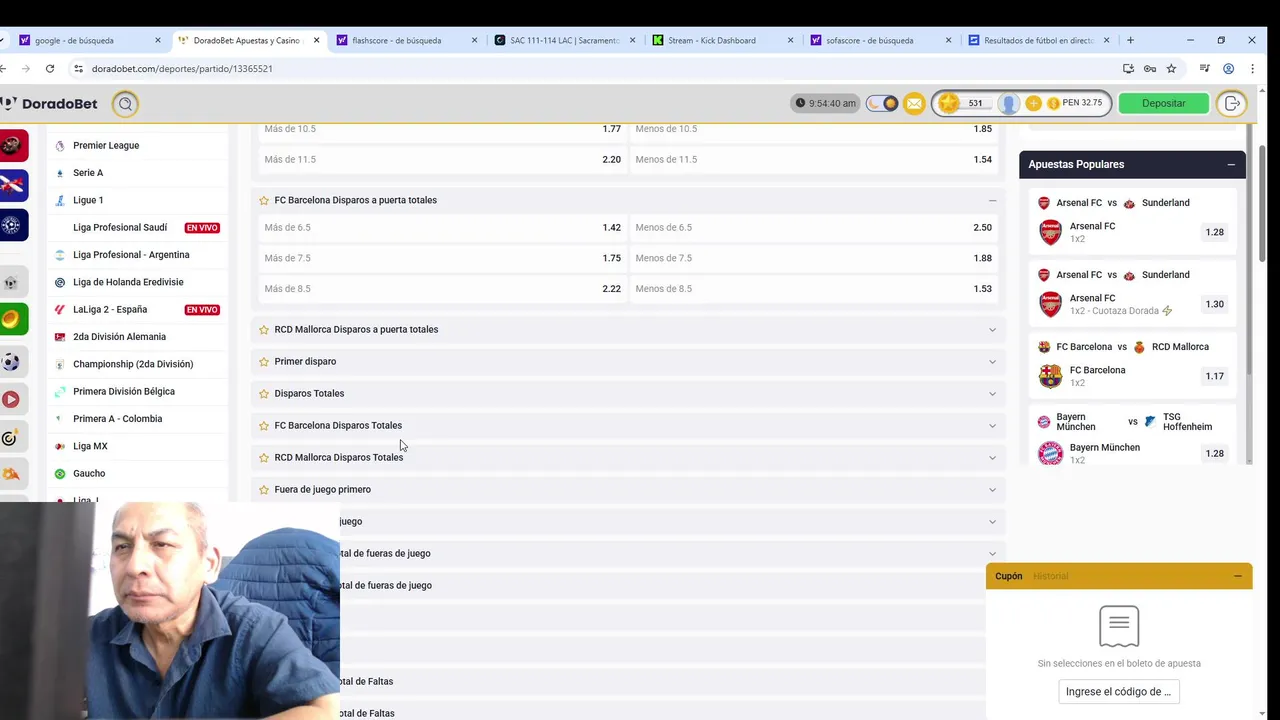
Task: Open Liga Profesional Saudí live league
Action: click(x=120, y=227)
